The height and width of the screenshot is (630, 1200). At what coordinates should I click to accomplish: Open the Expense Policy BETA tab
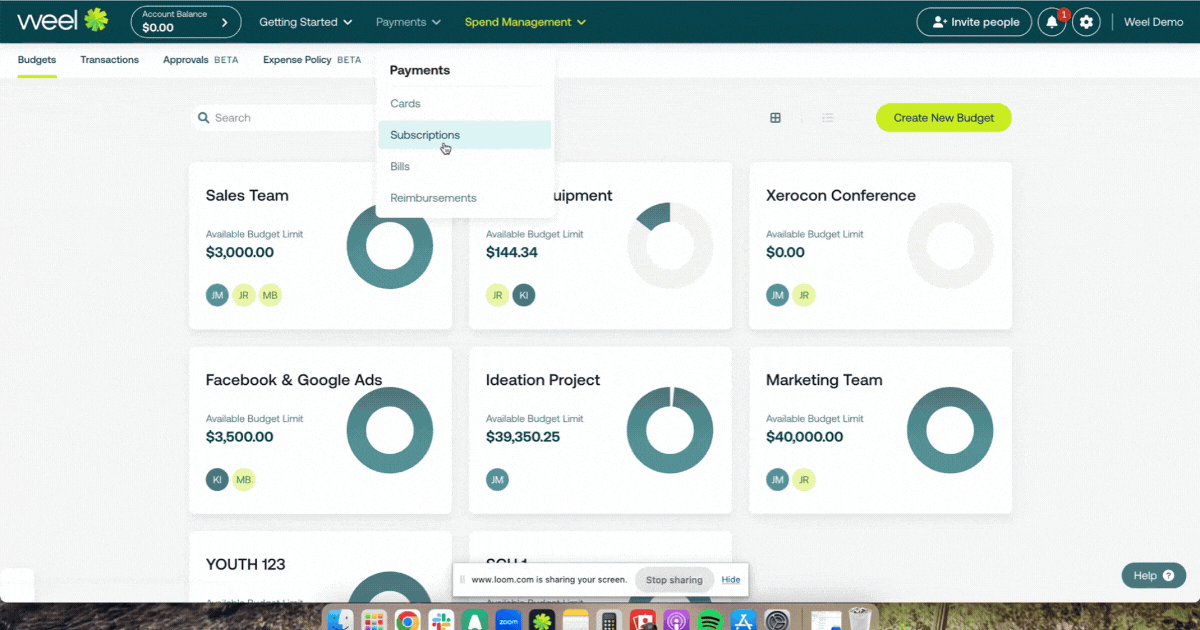[311, 60]
